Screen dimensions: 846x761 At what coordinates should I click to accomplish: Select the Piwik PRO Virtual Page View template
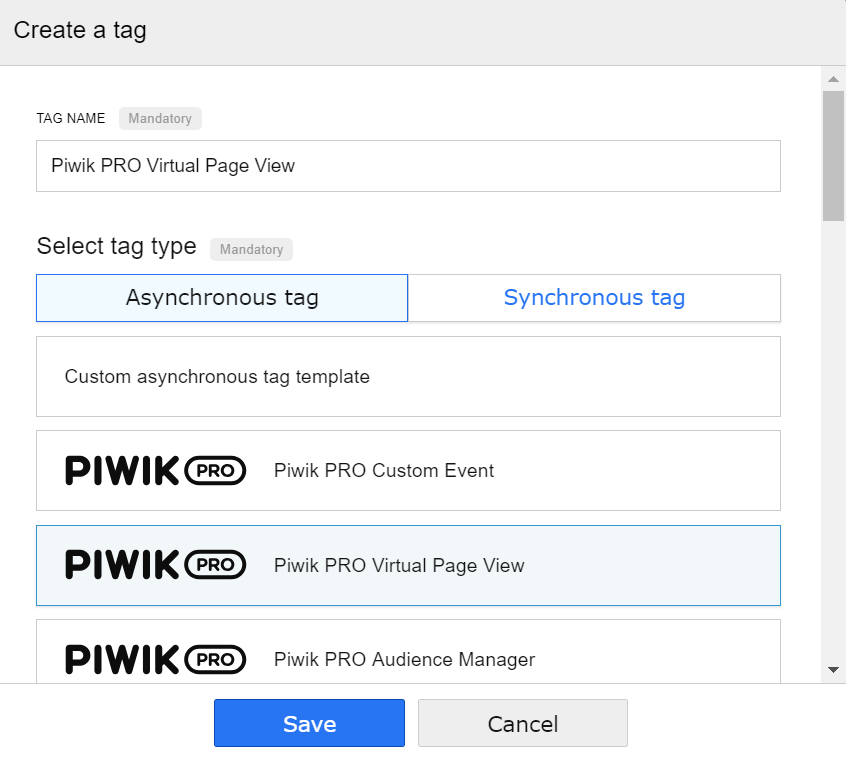[408, 566]
